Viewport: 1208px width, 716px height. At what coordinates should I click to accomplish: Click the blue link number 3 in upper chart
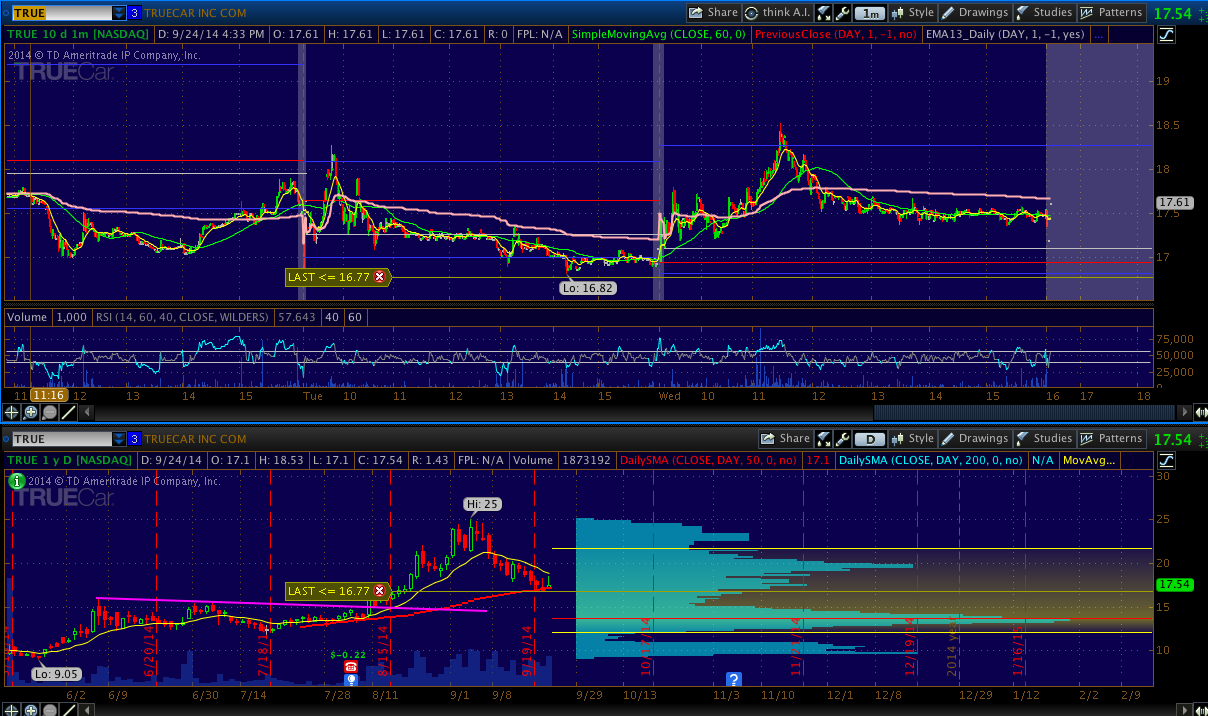(x=134, y=13)
